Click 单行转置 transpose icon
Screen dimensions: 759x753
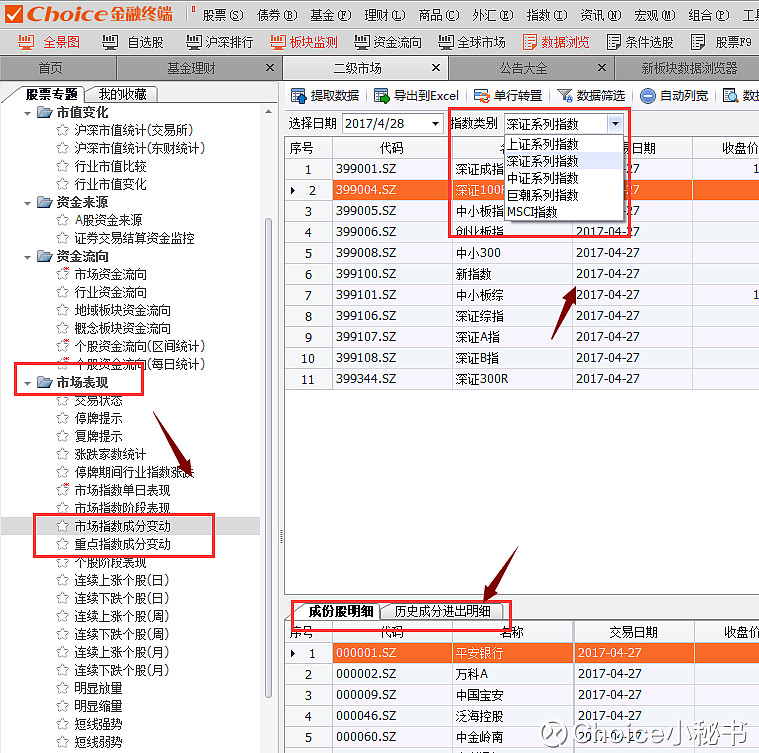click(x=482, y=96)
